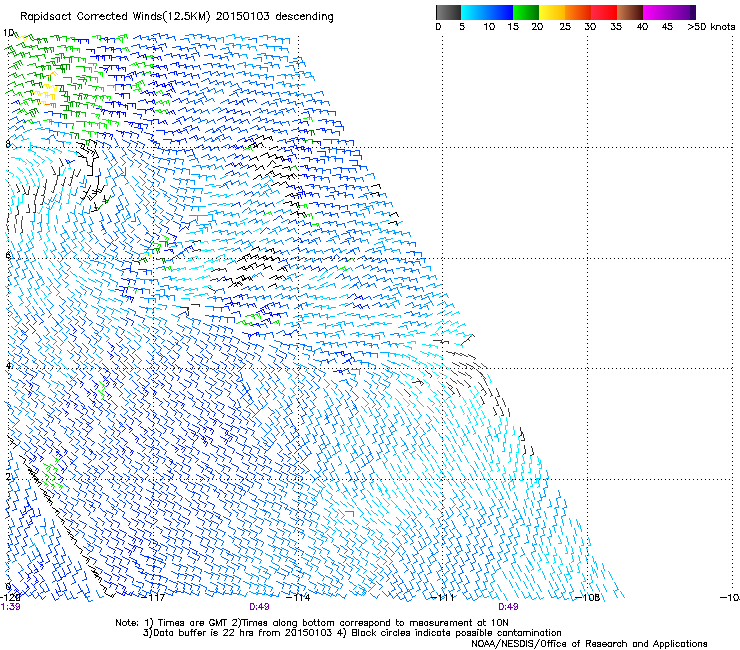Image resolution: width=740 pixels, height=650 pixels.
Task: Click the magenta 40-45 knots legend segment
Action: coord(656,12)
